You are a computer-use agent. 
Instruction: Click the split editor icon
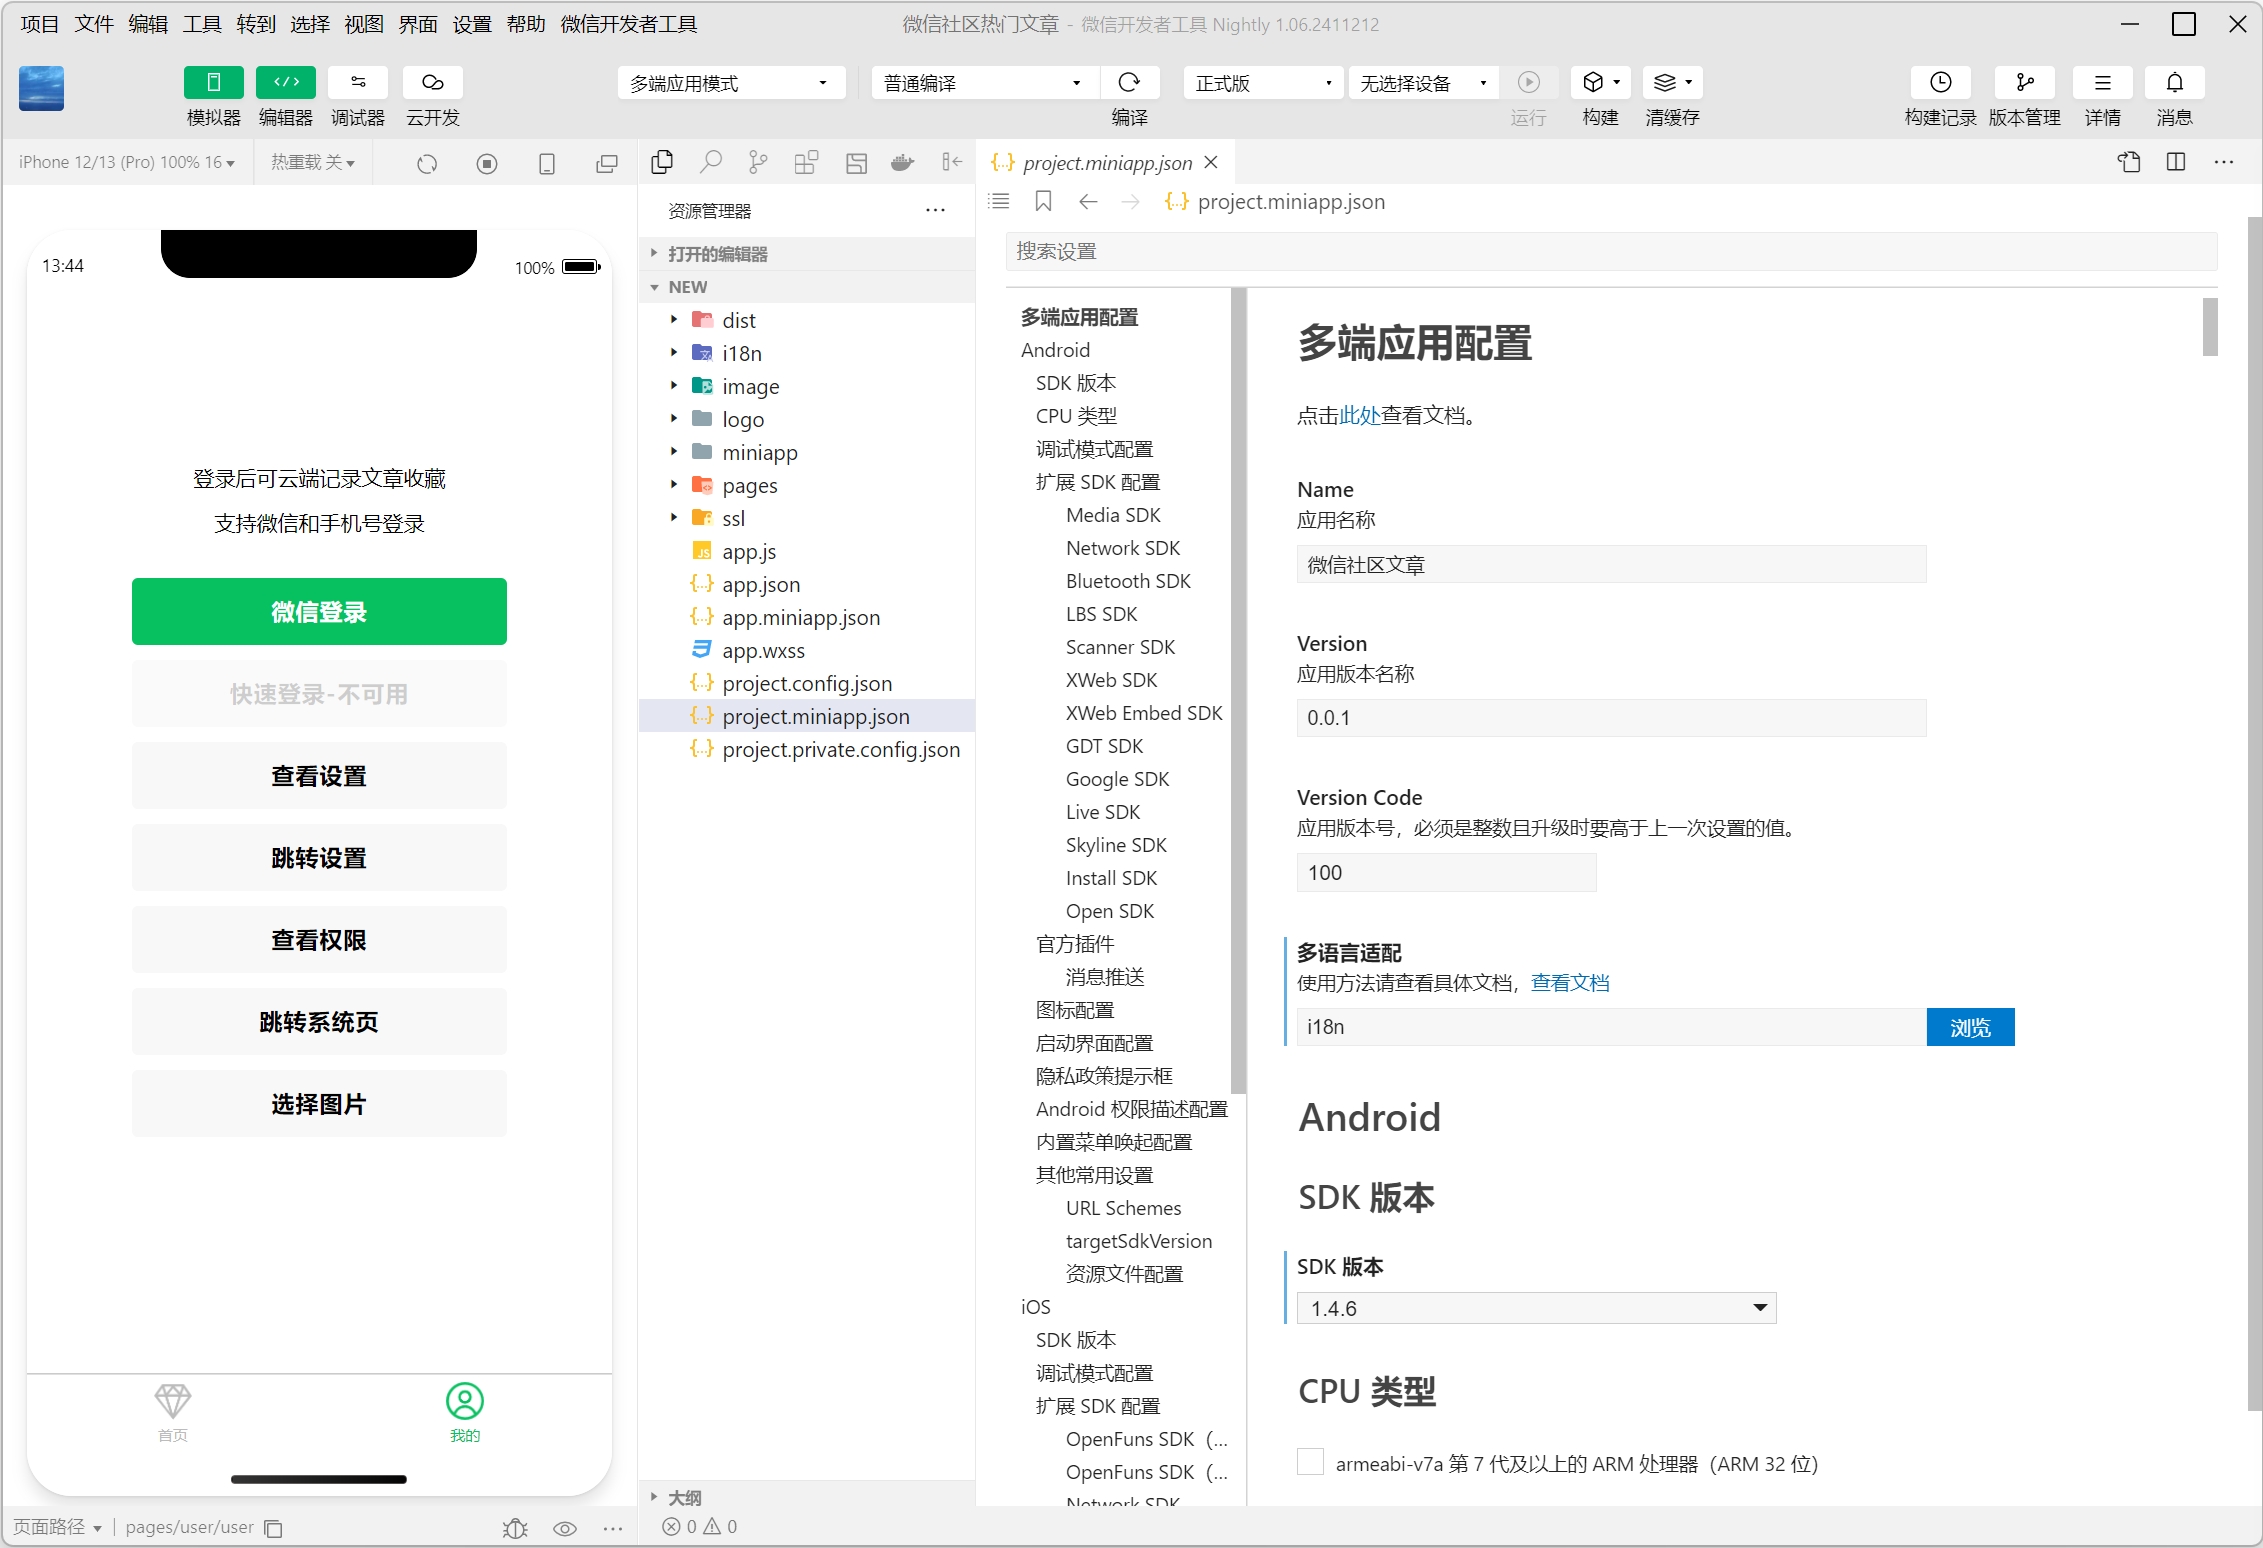coord(2176,162)
